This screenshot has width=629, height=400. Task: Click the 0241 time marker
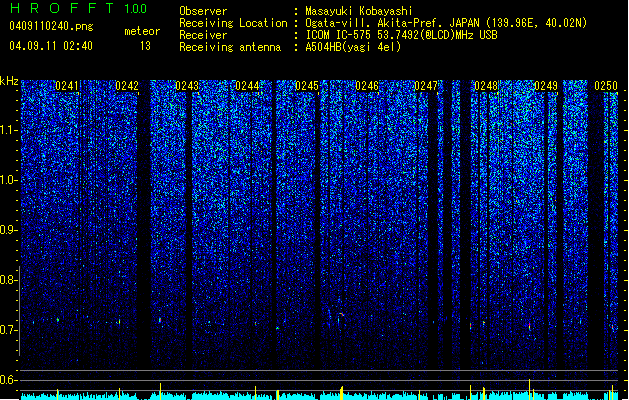click(x=67, y=86)
